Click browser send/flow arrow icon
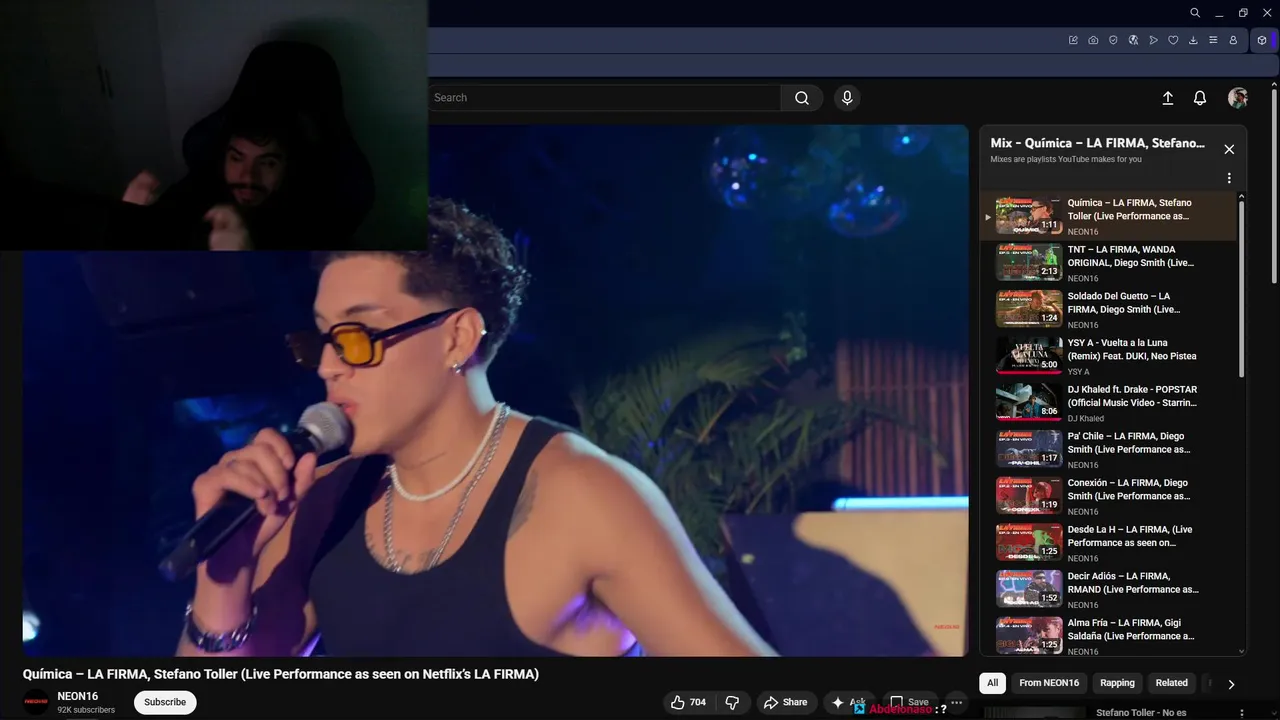 [x=1153, y=40]
